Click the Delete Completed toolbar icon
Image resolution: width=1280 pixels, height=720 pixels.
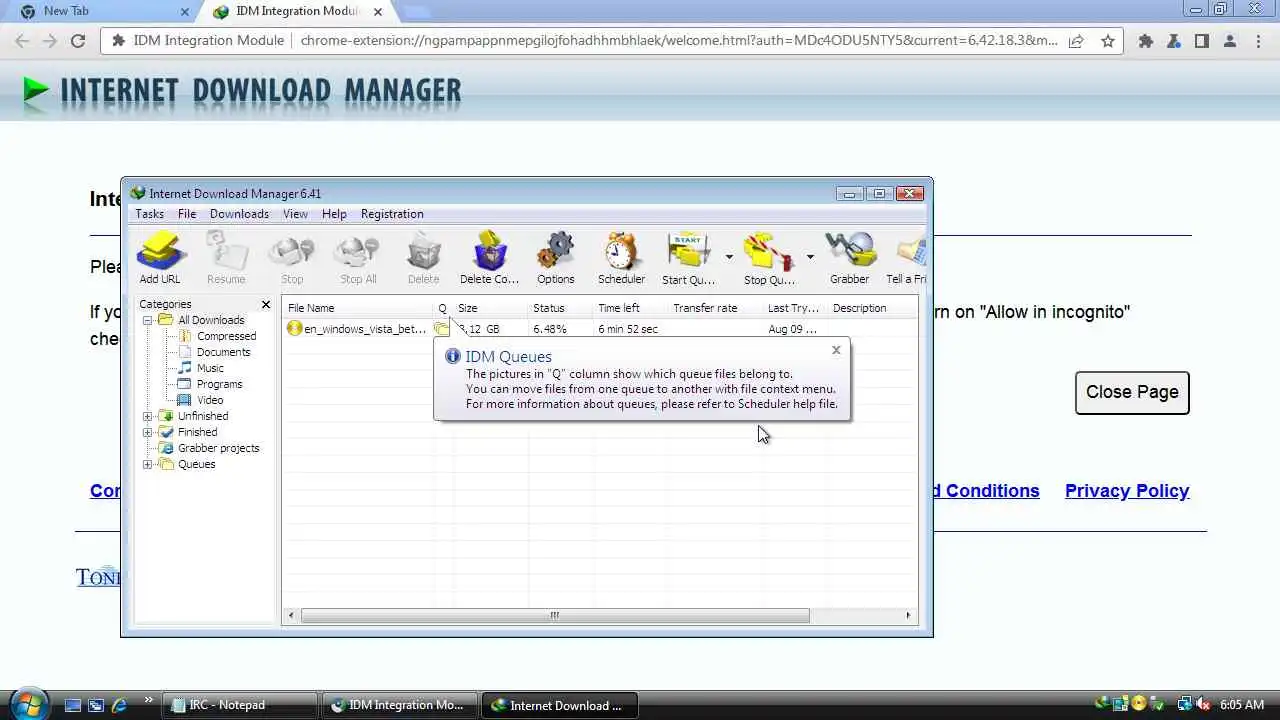(x=489, y=258)
